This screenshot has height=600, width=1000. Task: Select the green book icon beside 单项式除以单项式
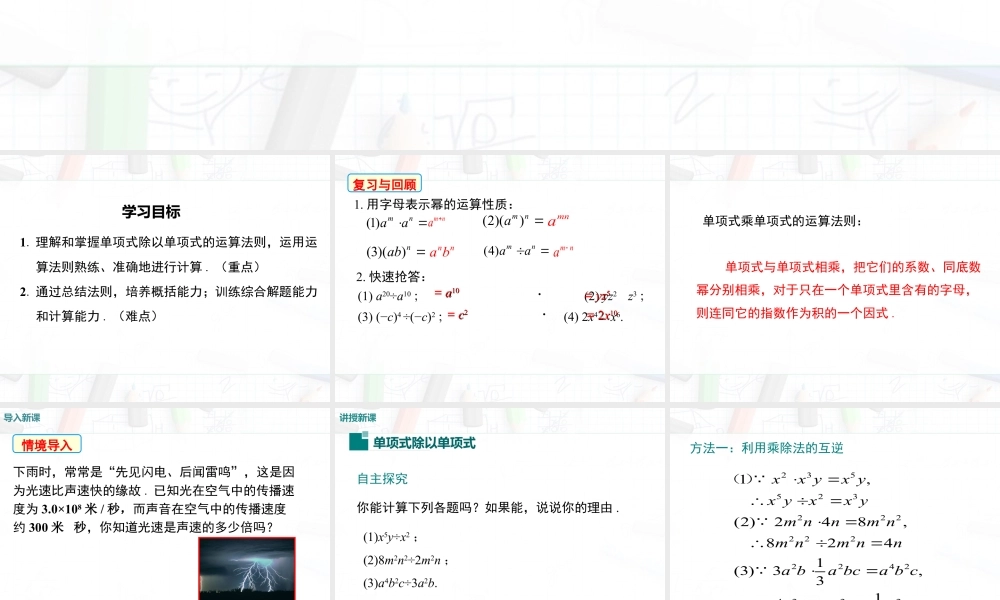point(357,441)
